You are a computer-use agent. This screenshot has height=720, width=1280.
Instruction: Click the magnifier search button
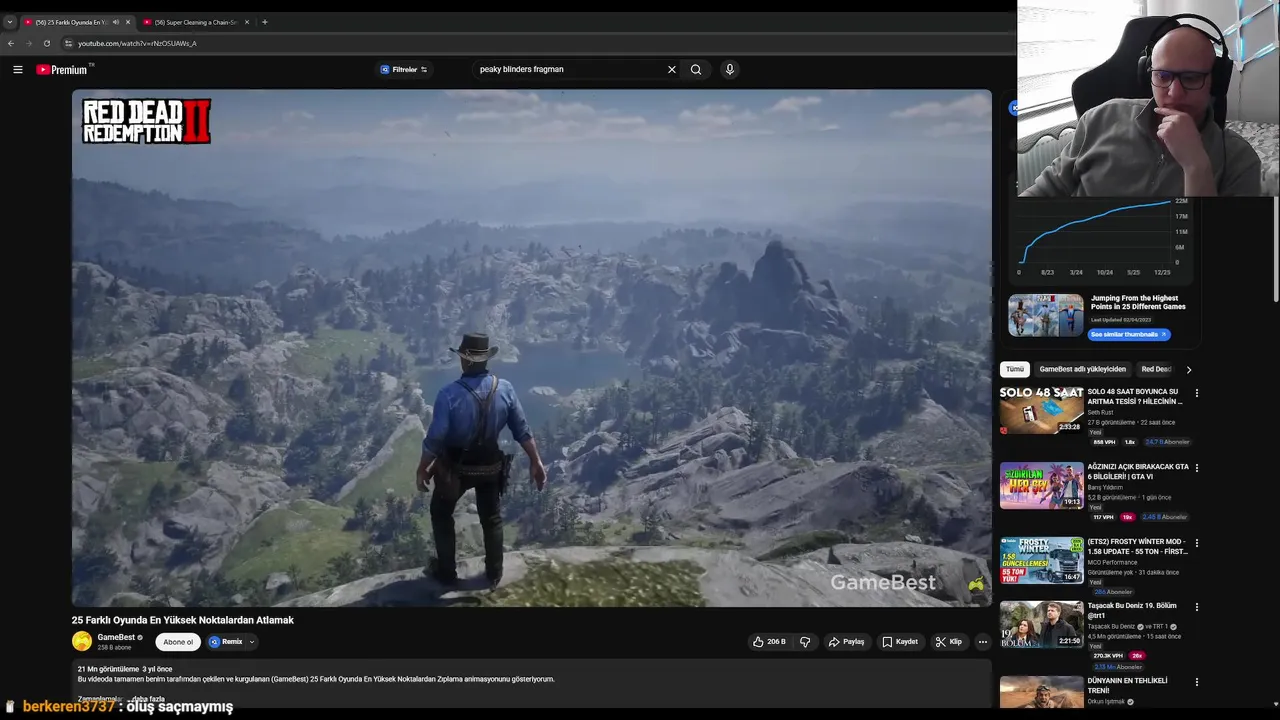tap(696, 69)
